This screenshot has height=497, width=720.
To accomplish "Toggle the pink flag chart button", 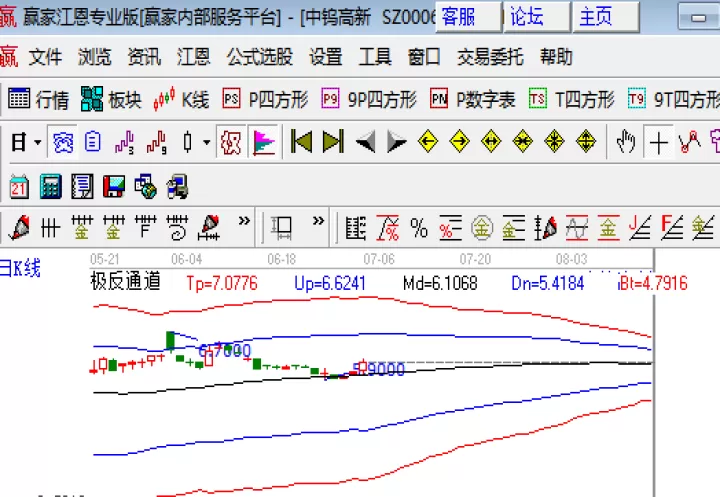I will point(264,142).
